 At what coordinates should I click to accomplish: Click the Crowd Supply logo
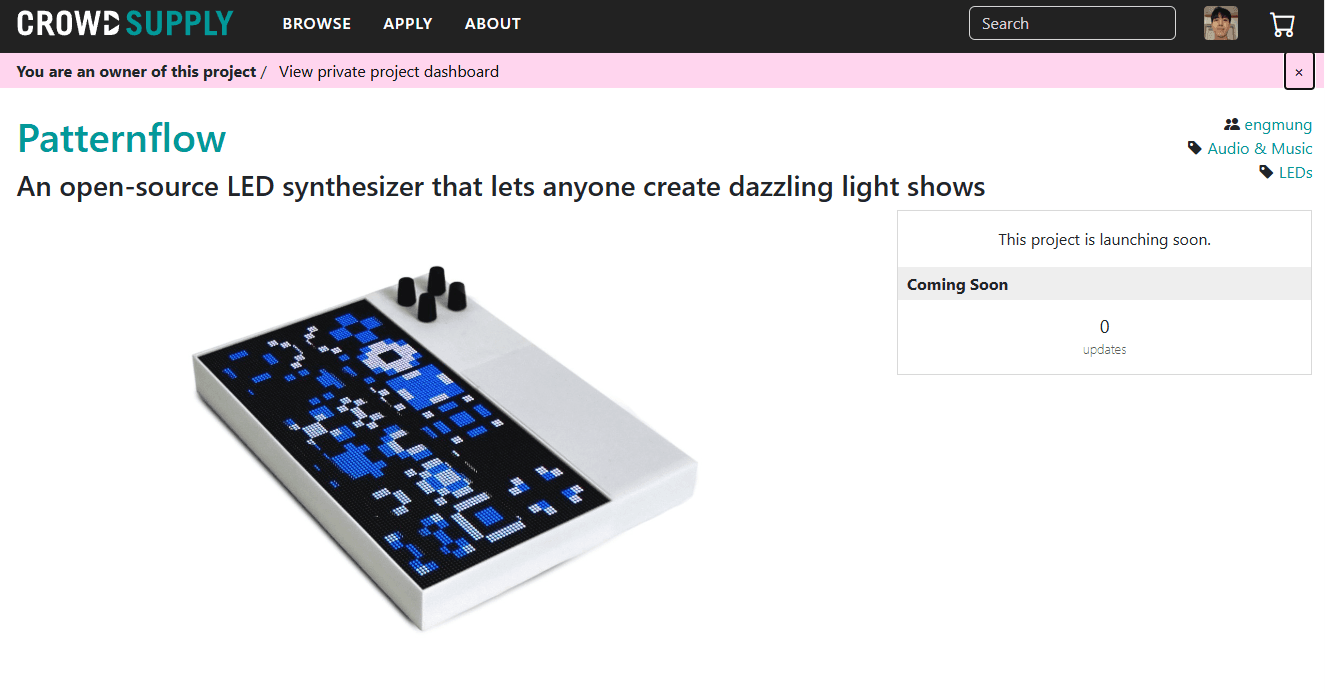point(125,23)
